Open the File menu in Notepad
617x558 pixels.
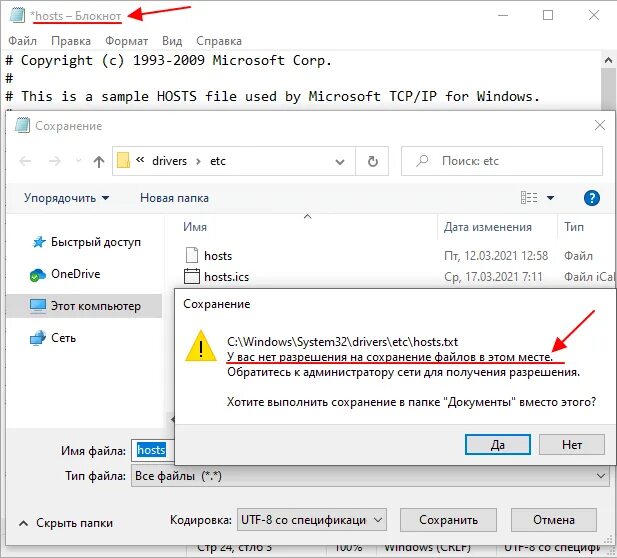[22, 41]
